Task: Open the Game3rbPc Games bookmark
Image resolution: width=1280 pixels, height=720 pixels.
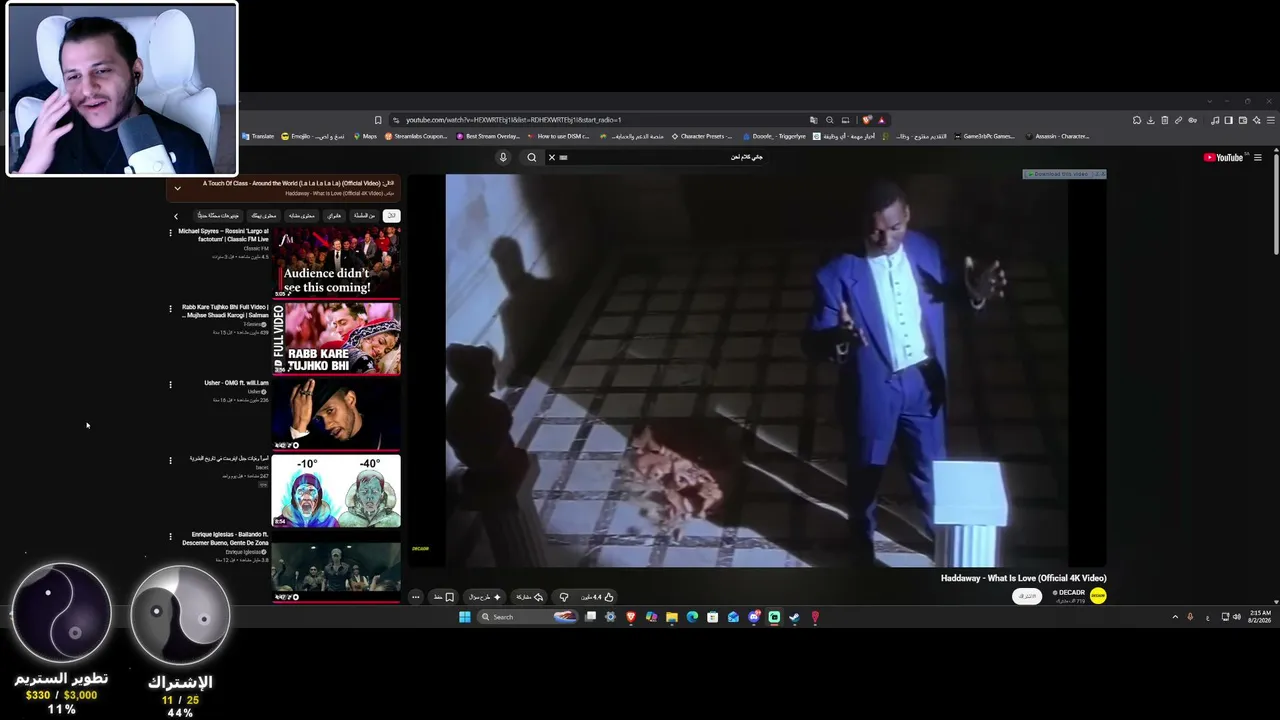Action: tap(984, 136)
